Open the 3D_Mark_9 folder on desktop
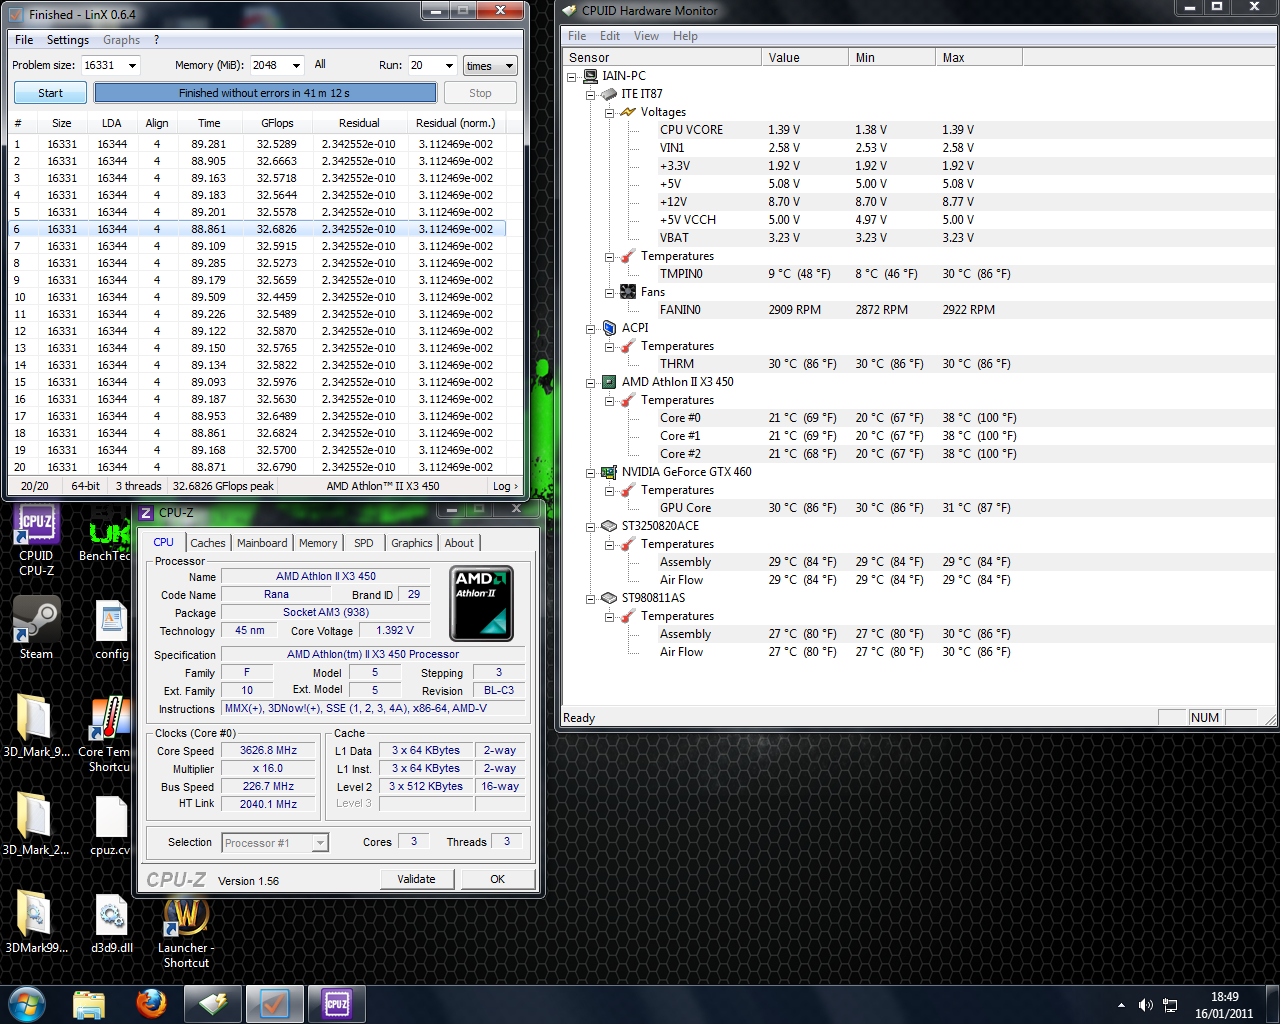This screenshot has height=1024, width=1280. [x=36, y=725]
